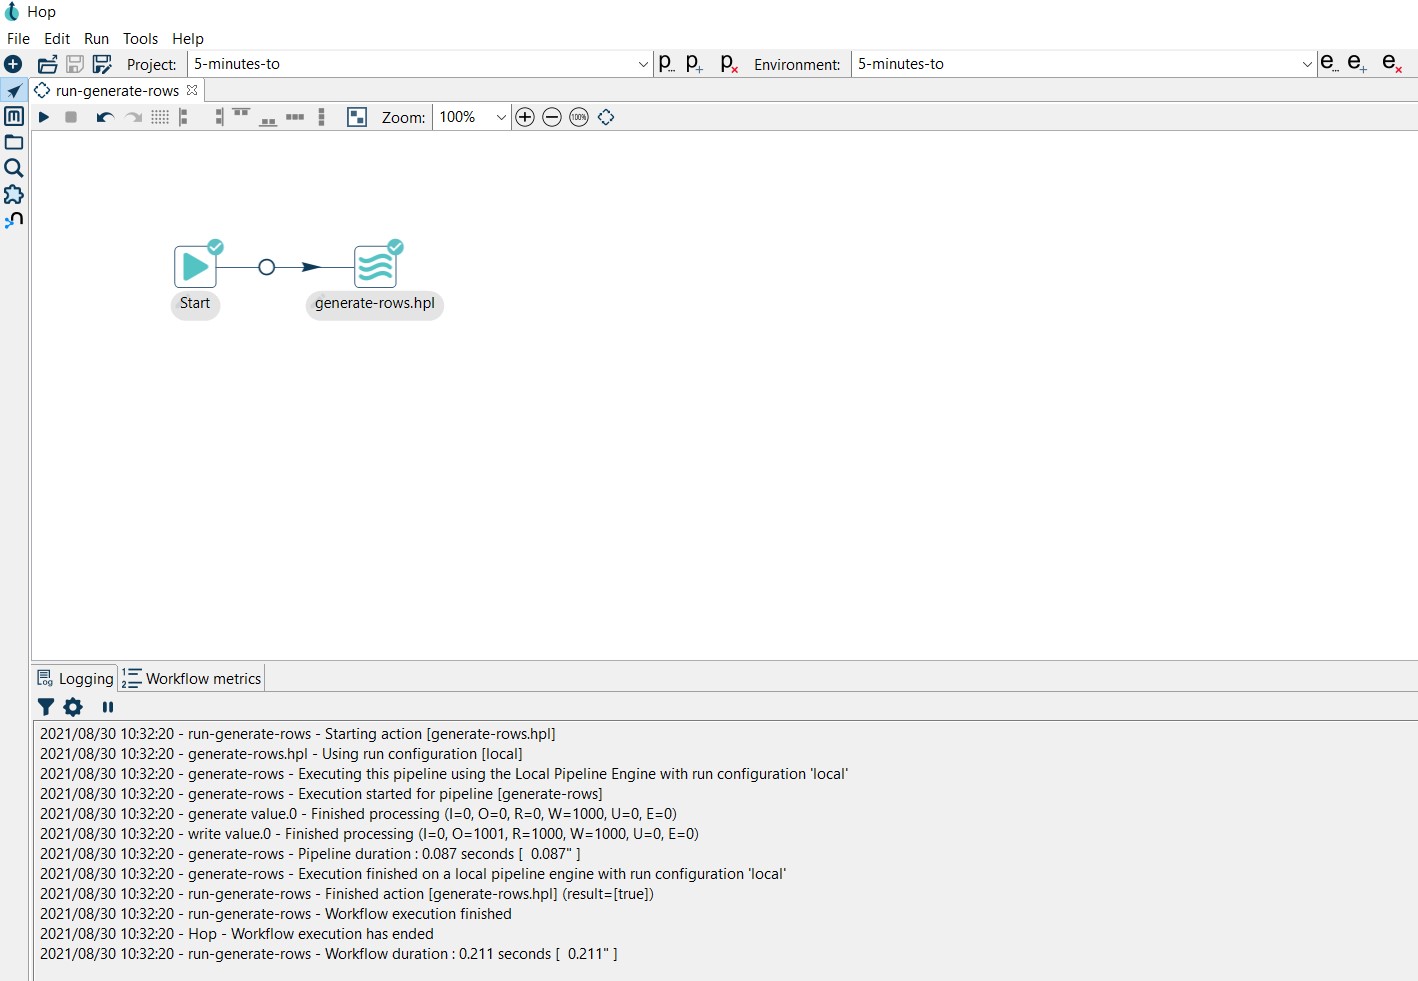Open the log settings gear
Image resolution: width=1418 pixels, height=981 pixels.
[73, 707]
